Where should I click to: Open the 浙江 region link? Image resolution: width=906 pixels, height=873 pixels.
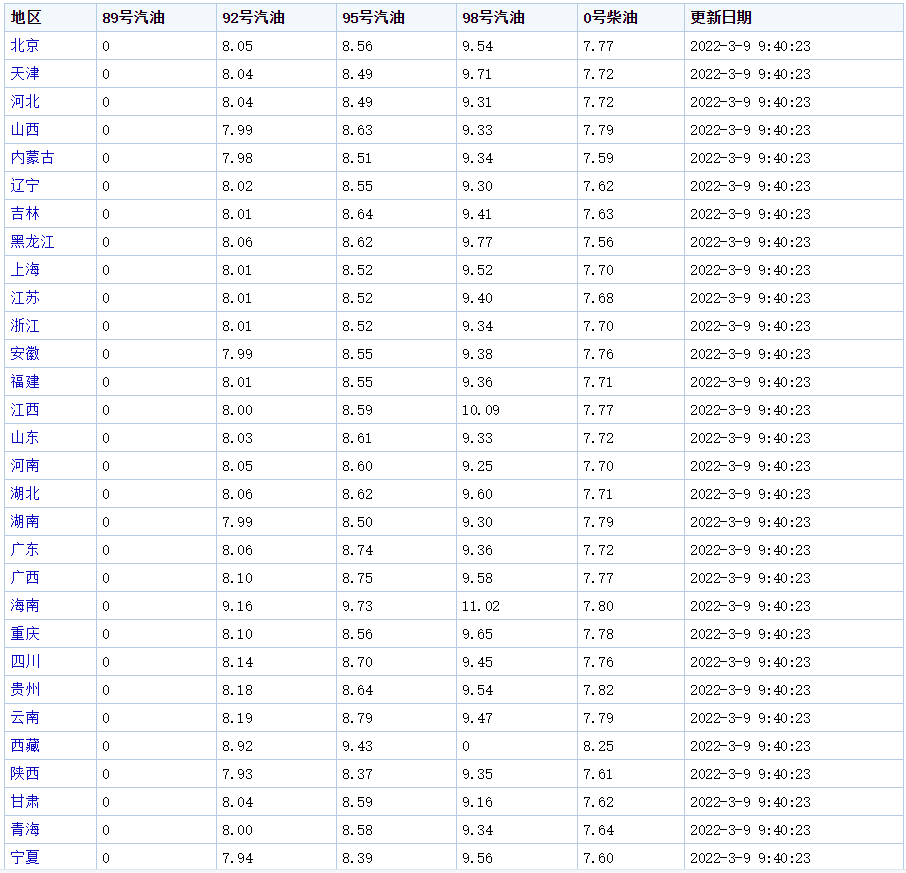pyautogui.click(x=25, y=326)
